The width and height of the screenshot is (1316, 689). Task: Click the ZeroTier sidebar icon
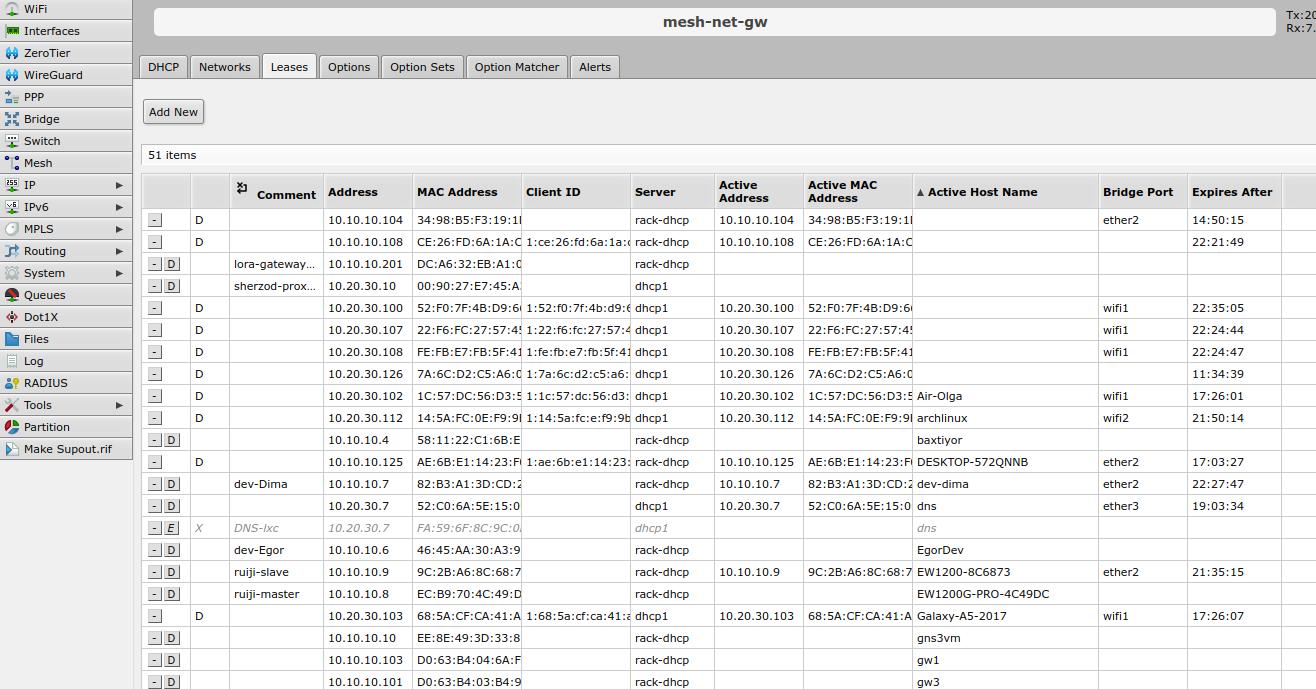(12, 53)
